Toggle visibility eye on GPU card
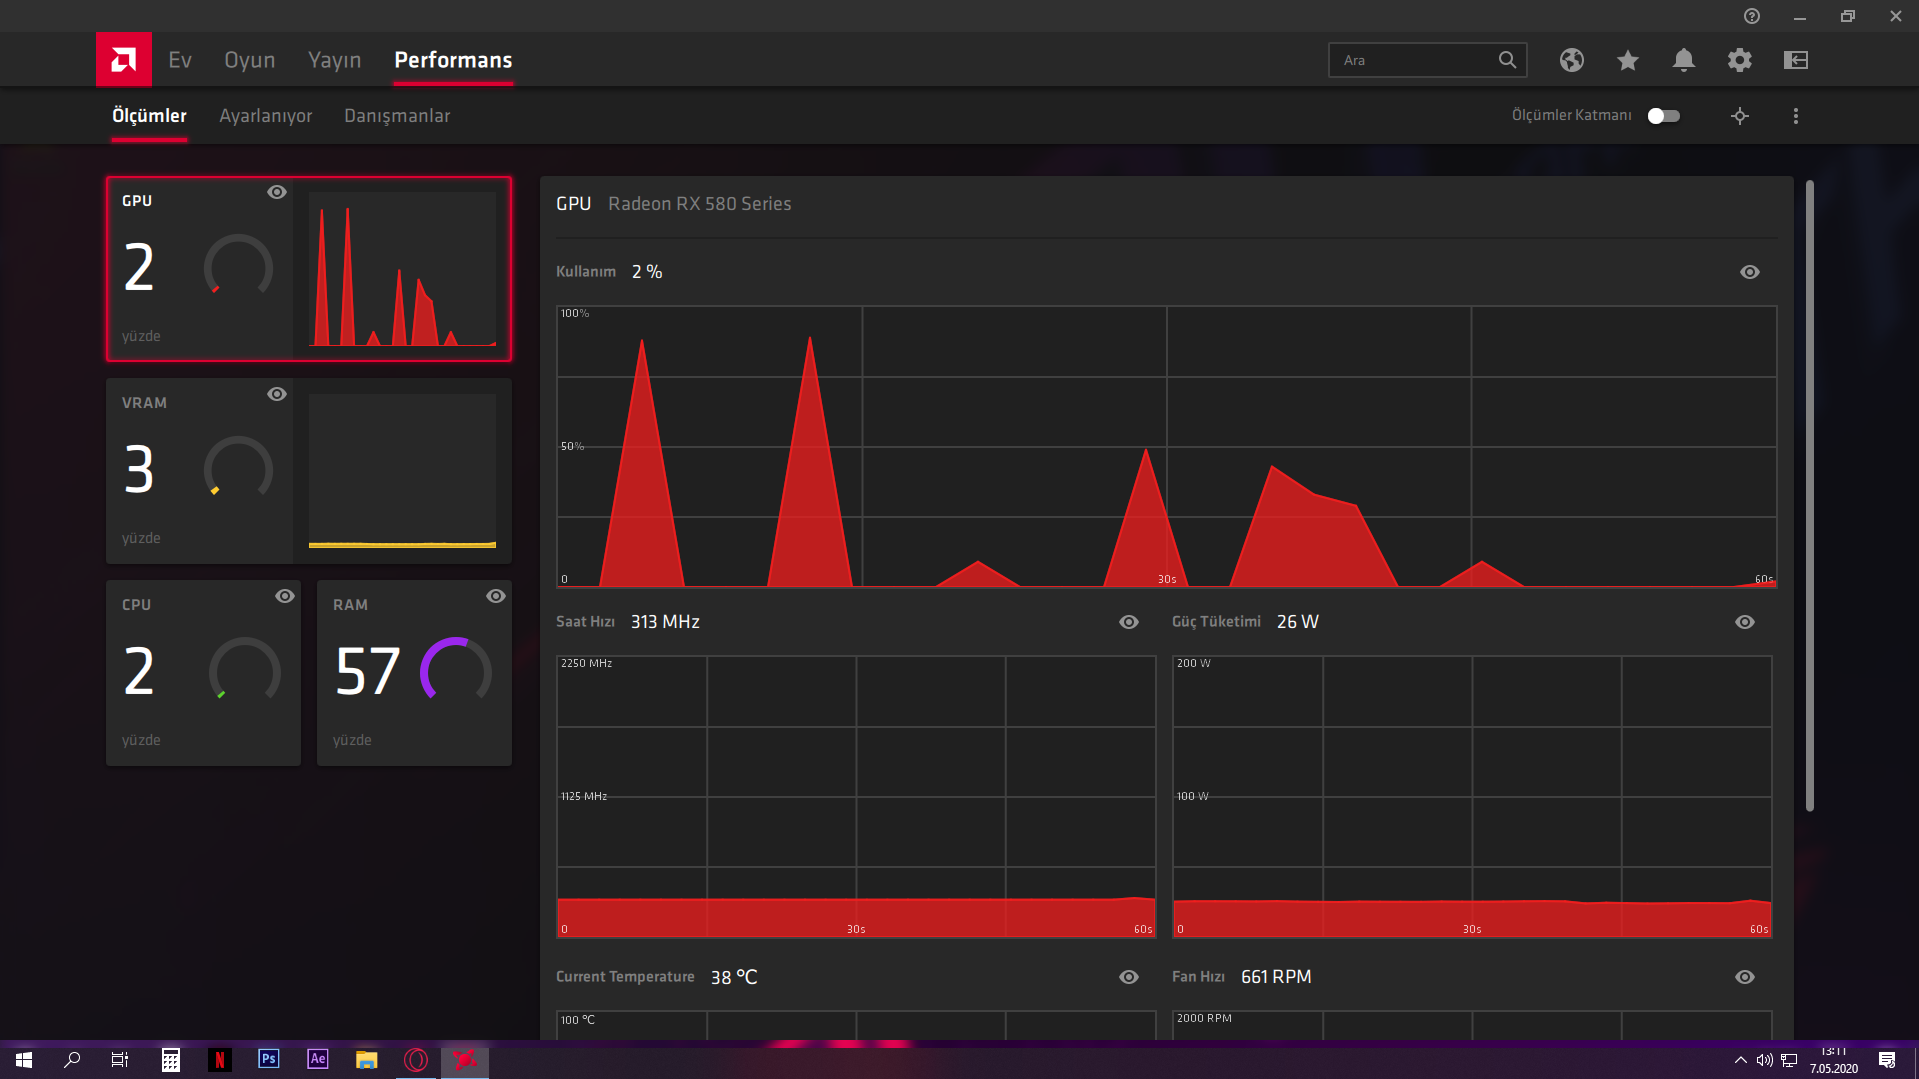Image resolution: width=1919 pixels, height=1079 pixels. (x=277, y=192)
